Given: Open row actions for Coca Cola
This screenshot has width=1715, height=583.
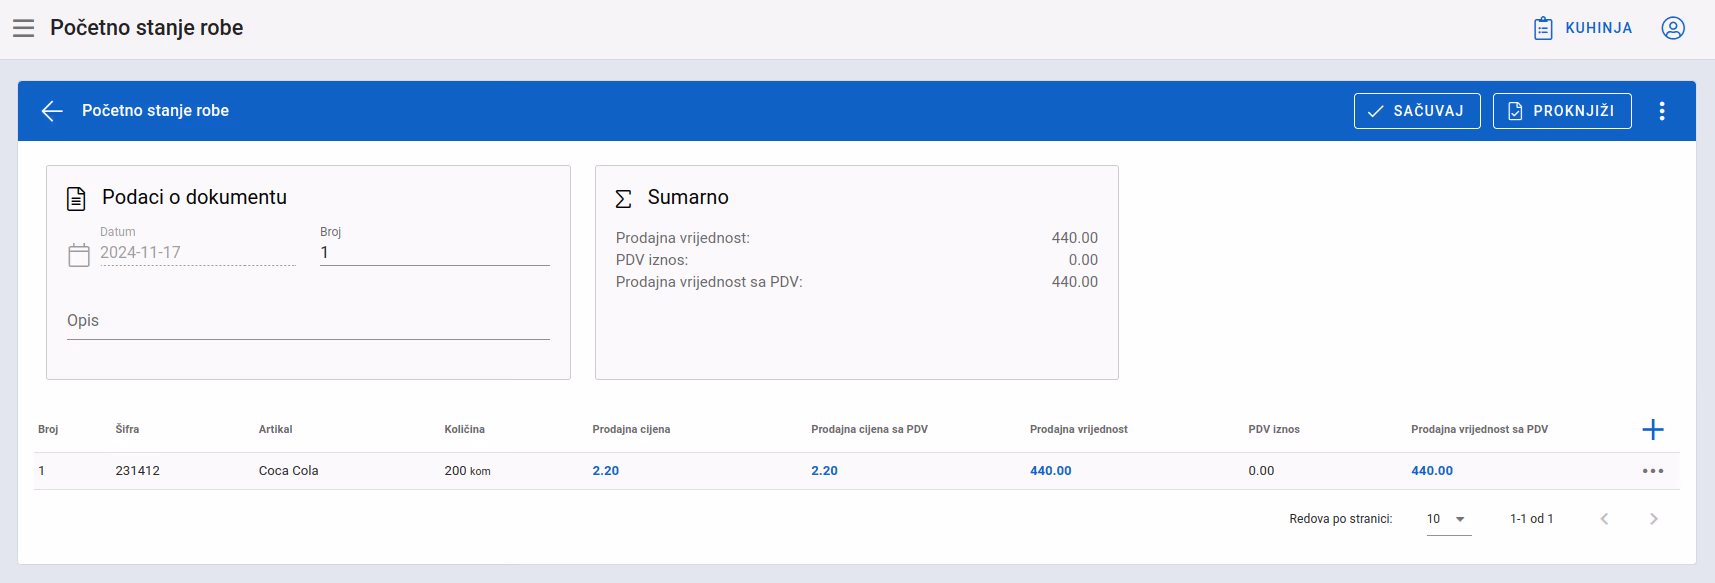Looking at the screenshot, I should tap(1653, 471).
